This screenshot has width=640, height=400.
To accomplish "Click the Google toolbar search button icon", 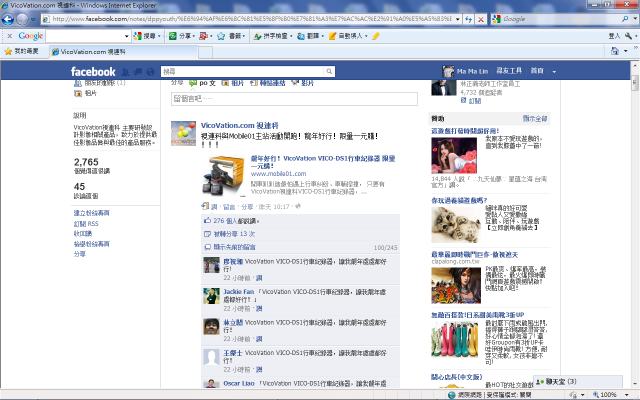I will click(138, 36).
